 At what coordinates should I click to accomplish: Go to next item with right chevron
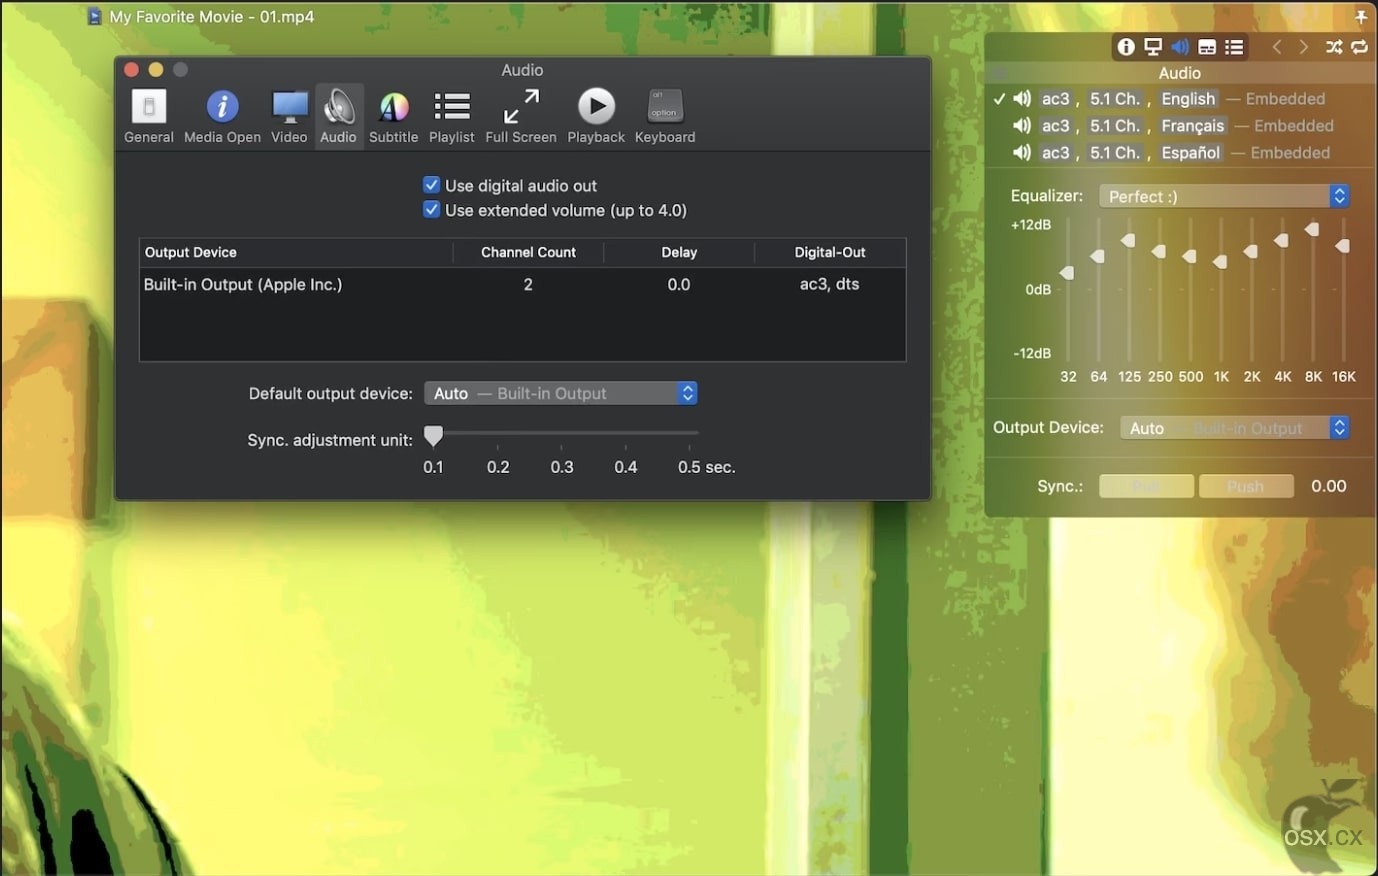(1303, 47)
